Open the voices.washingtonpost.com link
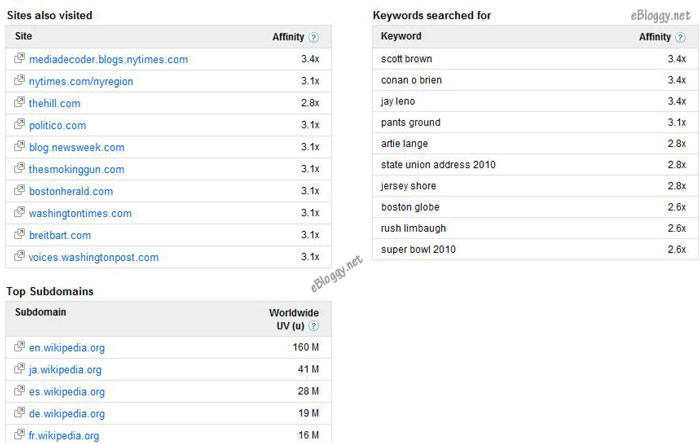This screenshot has height=443, width=700. 94,257
